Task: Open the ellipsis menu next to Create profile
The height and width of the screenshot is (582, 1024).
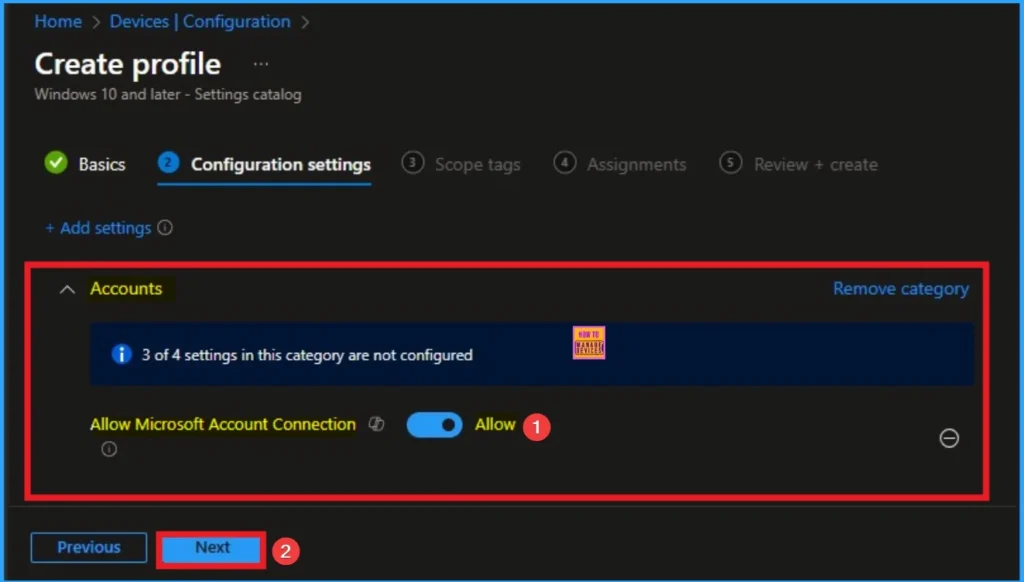Action: coord(260,63)
